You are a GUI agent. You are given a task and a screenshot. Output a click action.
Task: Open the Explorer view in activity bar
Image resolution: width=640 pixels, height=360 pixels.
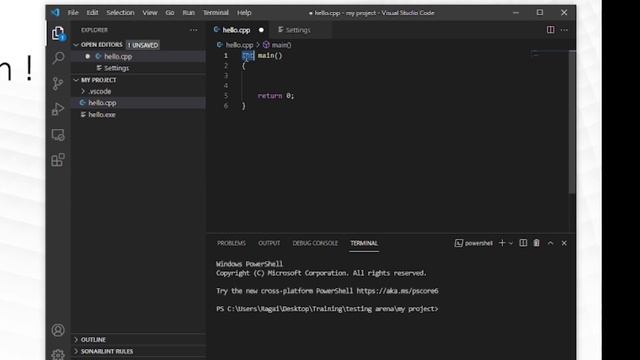[58, 33]
